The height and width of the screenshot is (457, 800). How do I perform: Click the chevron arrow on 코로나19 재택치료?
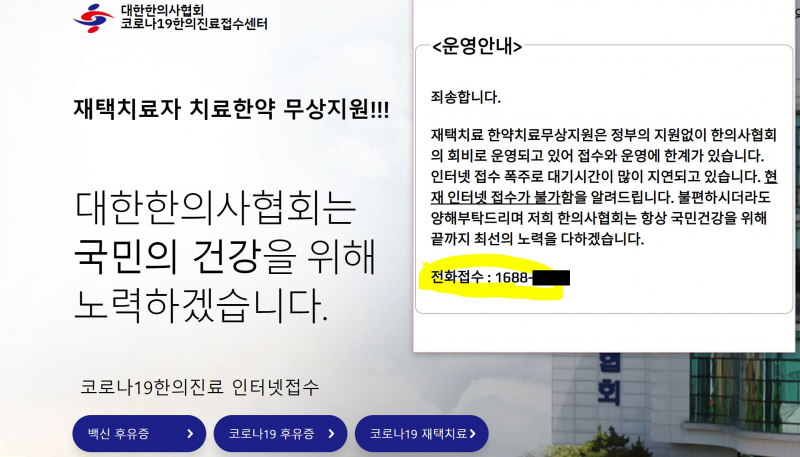click(x=473, y=434)
